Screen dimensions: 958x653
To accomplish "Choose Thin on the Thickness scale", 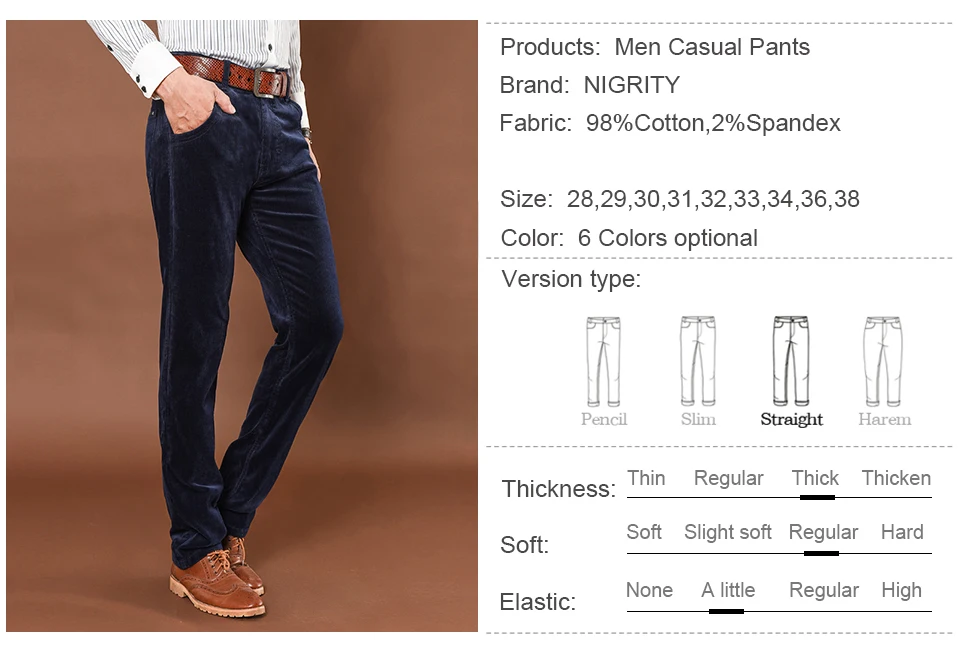I will coord(646,478).
